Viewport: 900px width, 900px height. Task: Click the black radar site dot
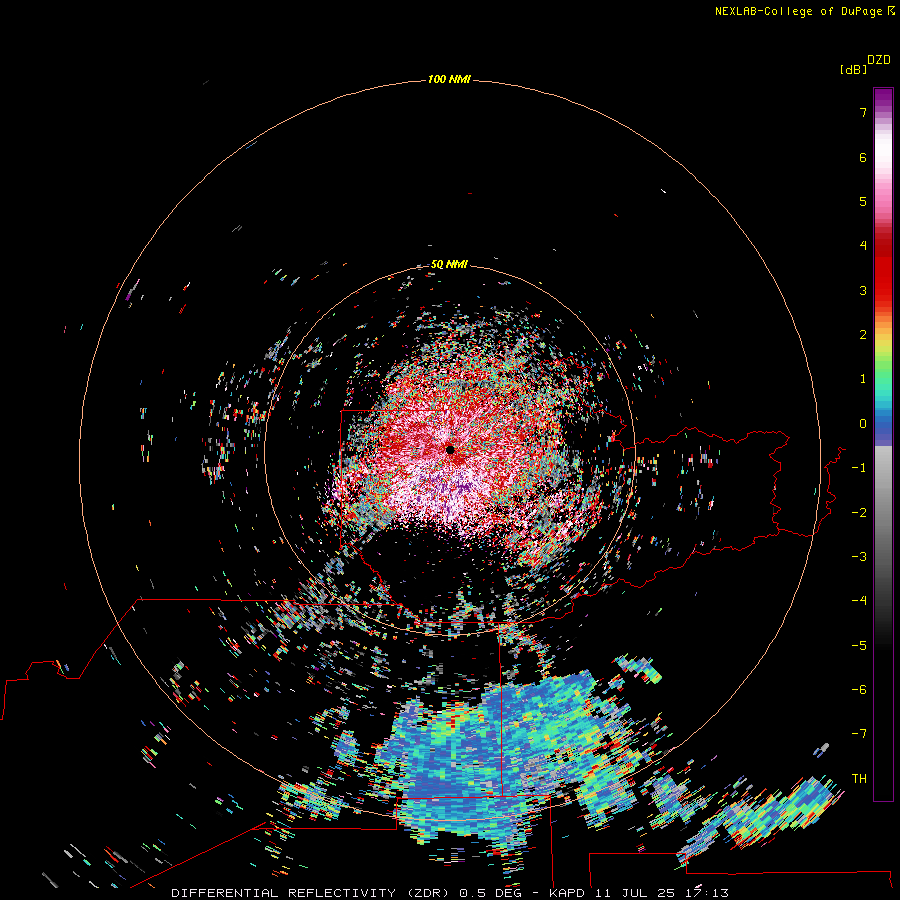point(450,450)
